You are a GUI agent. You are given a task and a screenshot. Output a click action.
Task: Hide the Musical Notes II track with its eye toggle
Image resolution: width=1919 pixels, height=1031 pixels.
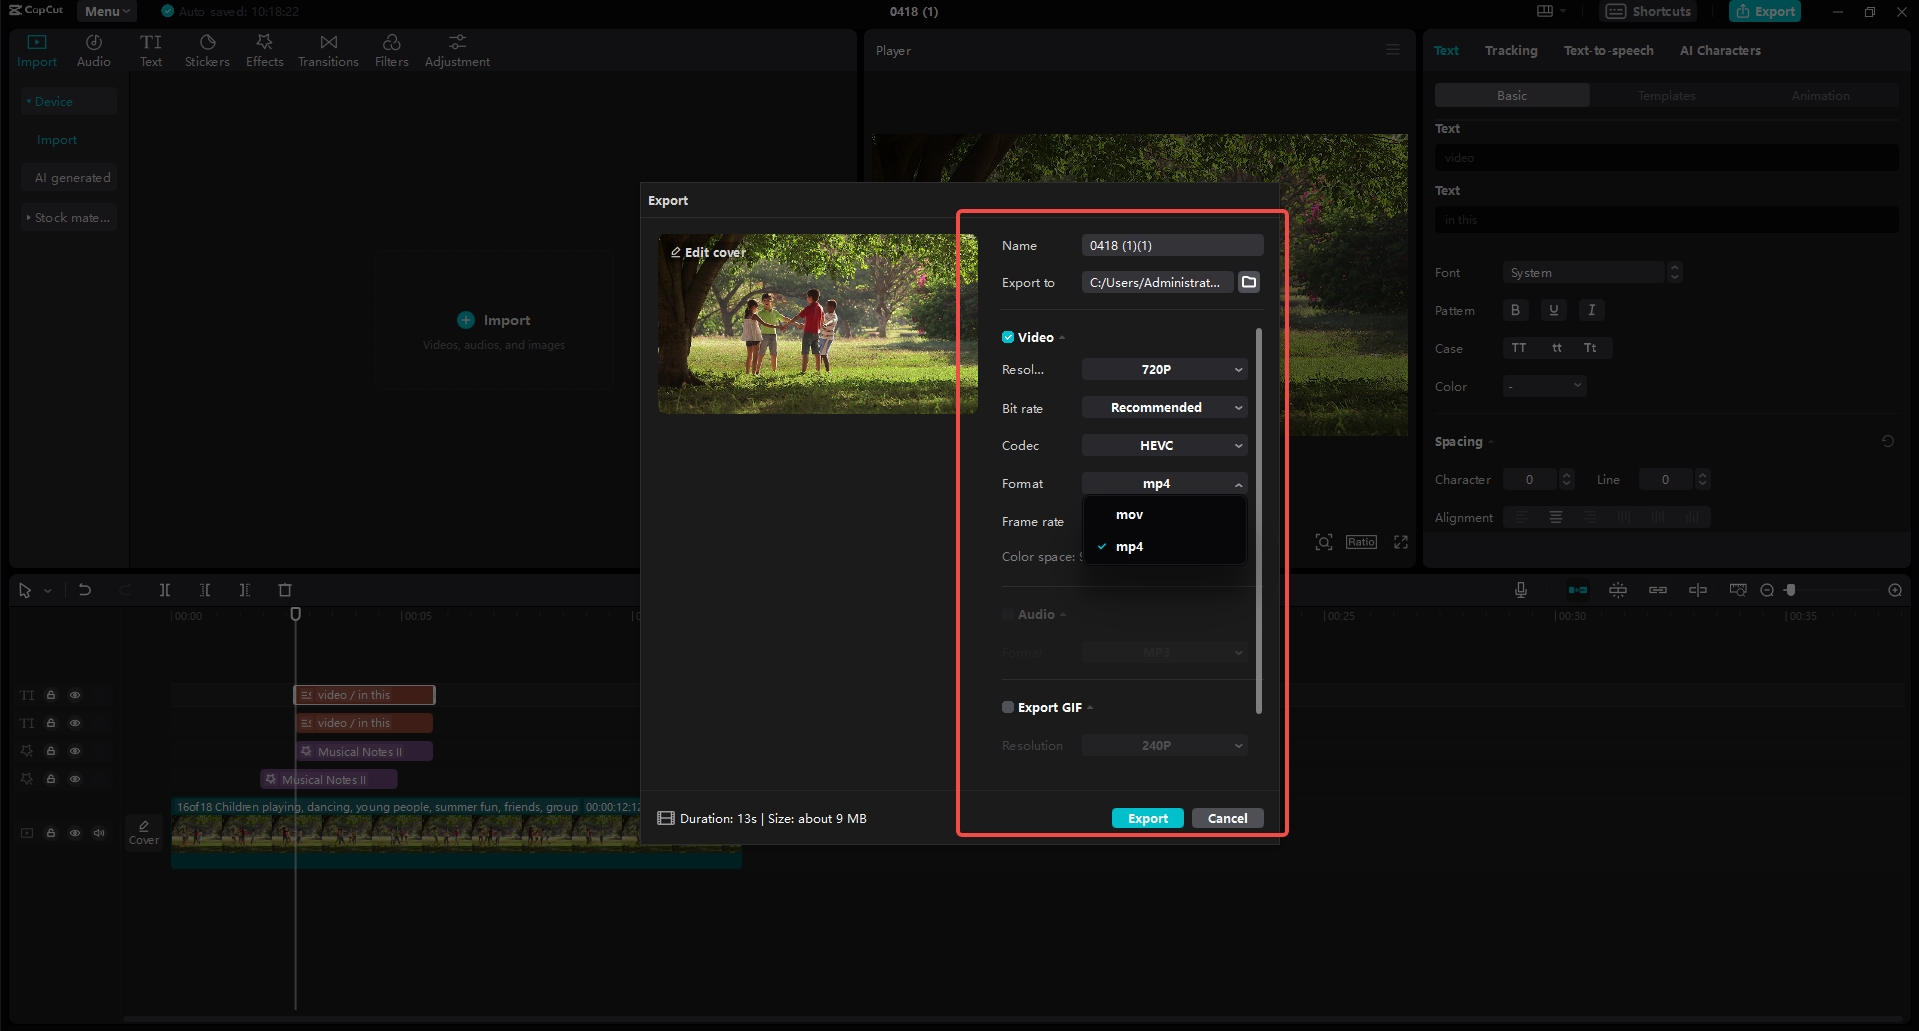pyautogui.click(x=75, y=751)
